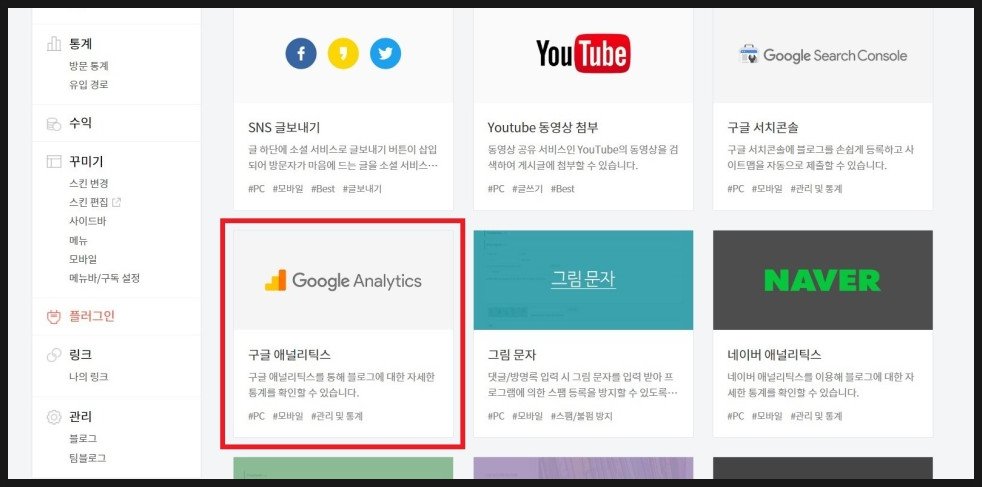The height and width of the screenshot is (487, 982).
Task: Click the 통계 bar chart icon
Action: coord(54,44)
